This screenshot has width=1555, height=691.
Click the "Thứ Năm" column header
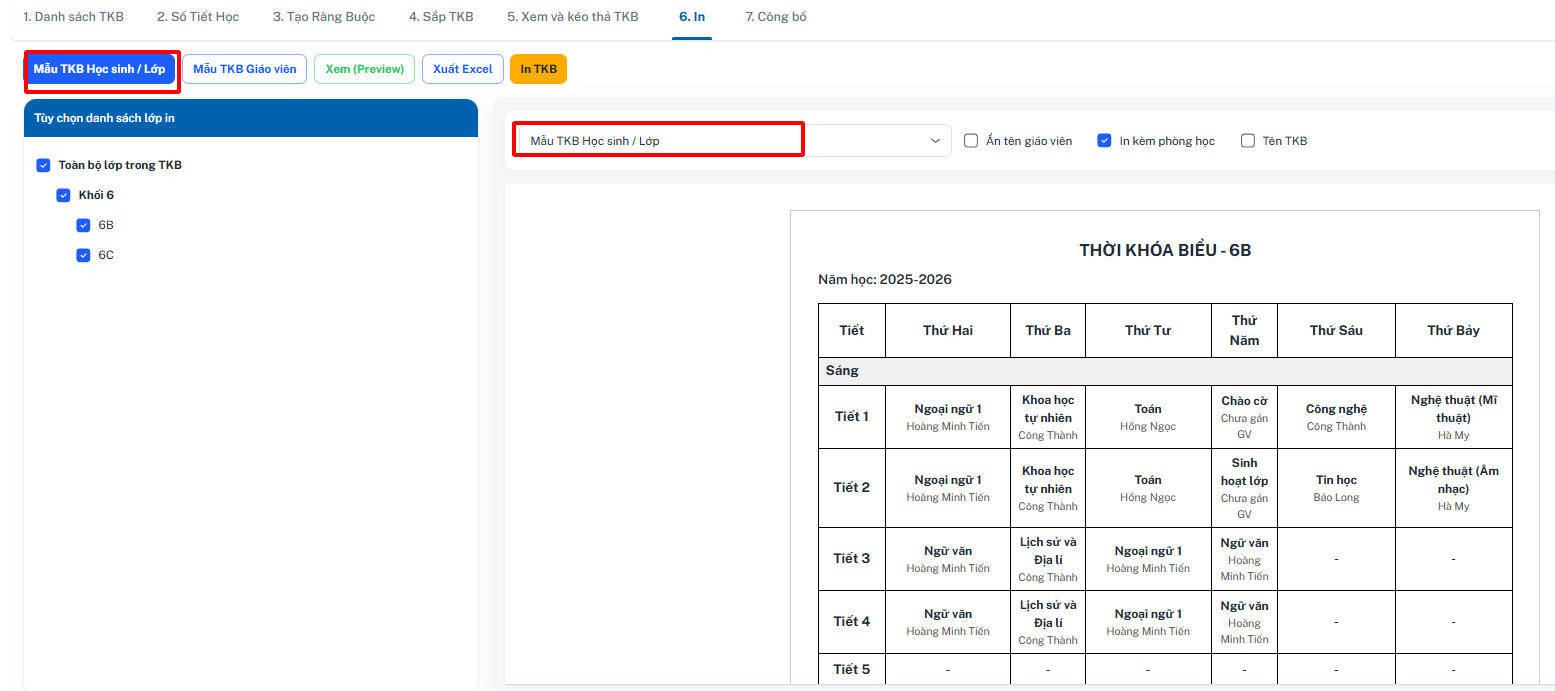1244,330
